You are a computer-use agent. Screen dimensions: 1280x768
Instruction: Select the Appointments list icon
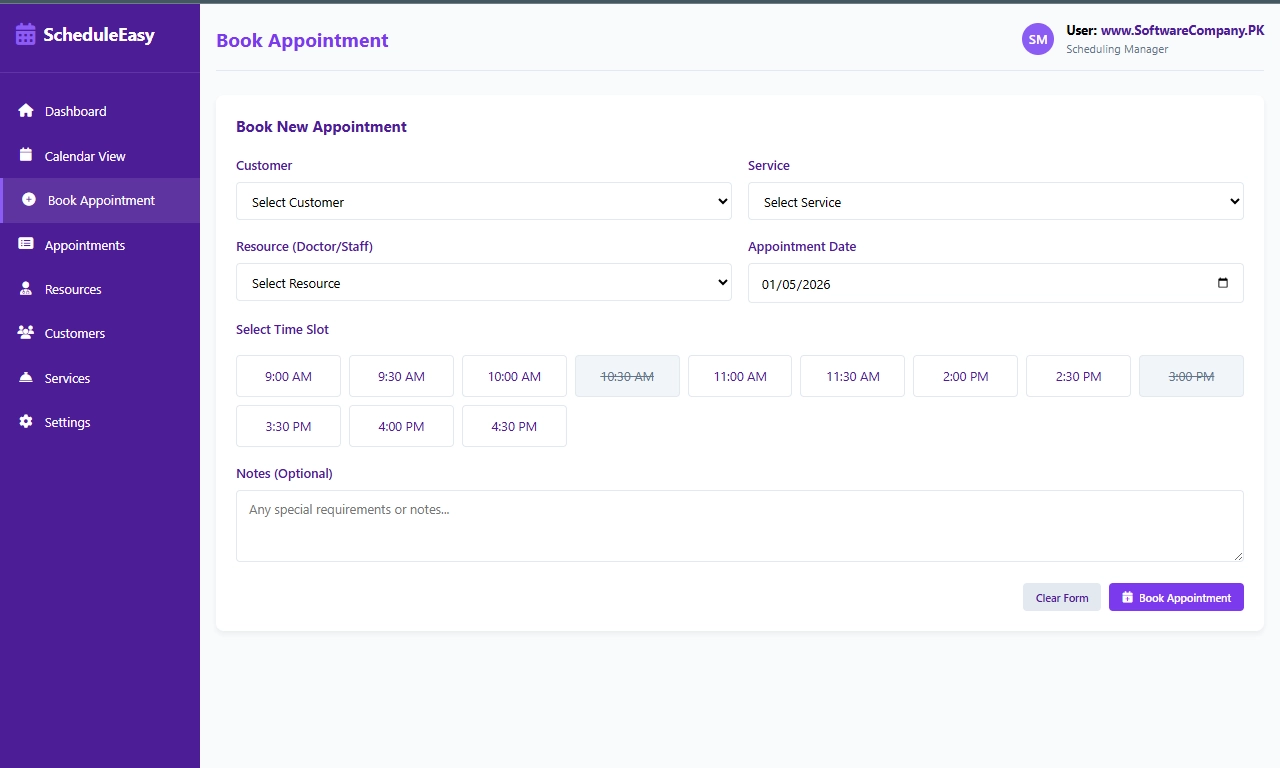point(26,244)
